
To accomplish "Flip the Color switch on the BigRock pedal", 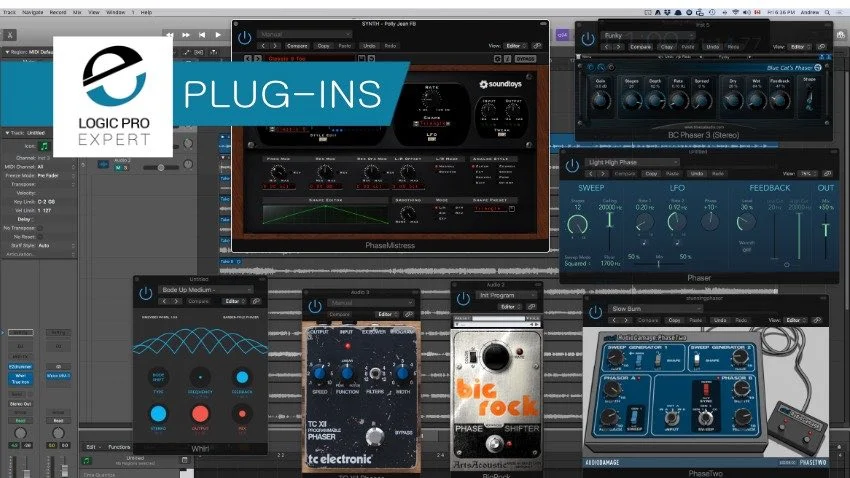I will (472, 357).
